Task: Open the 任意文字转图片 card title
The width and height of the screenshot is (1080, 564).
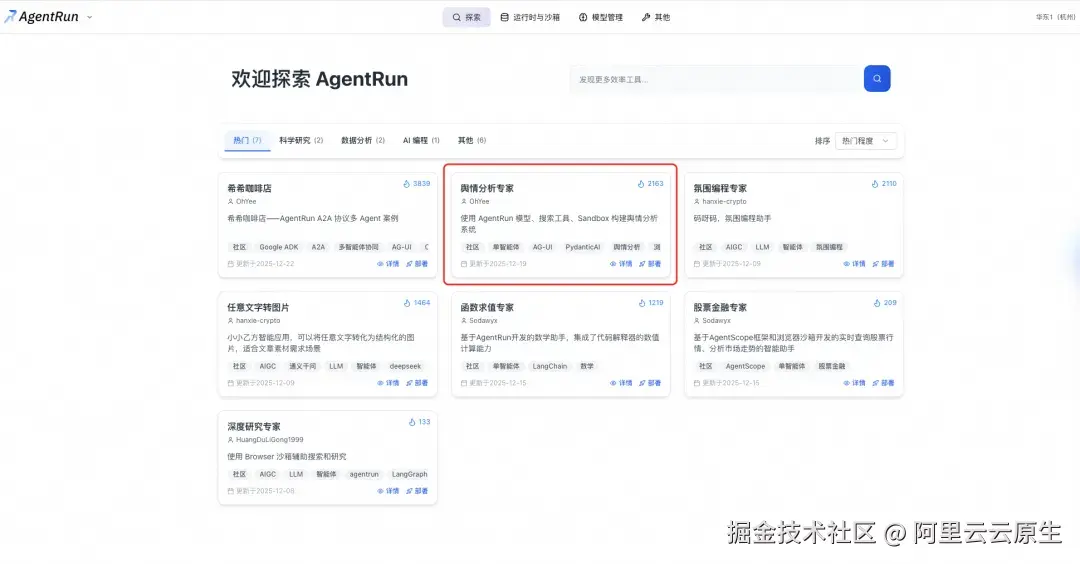Action: coord(258,307)
